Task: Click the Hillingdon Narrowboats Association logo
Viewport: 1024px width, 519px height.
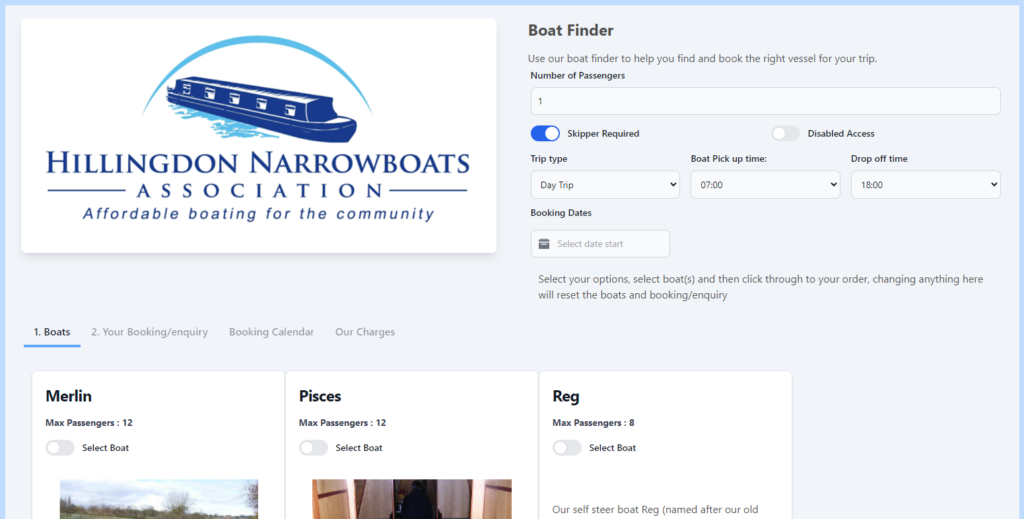Action: click(258, 135)
